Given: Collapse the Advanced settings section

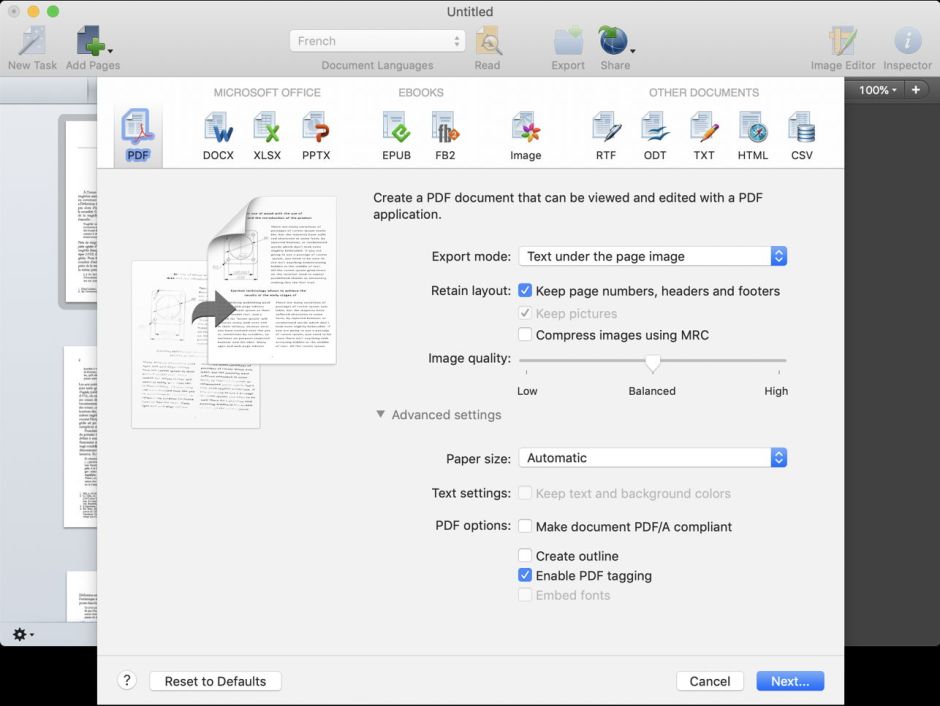Looking at the screenshot, I should click(382, 415).
